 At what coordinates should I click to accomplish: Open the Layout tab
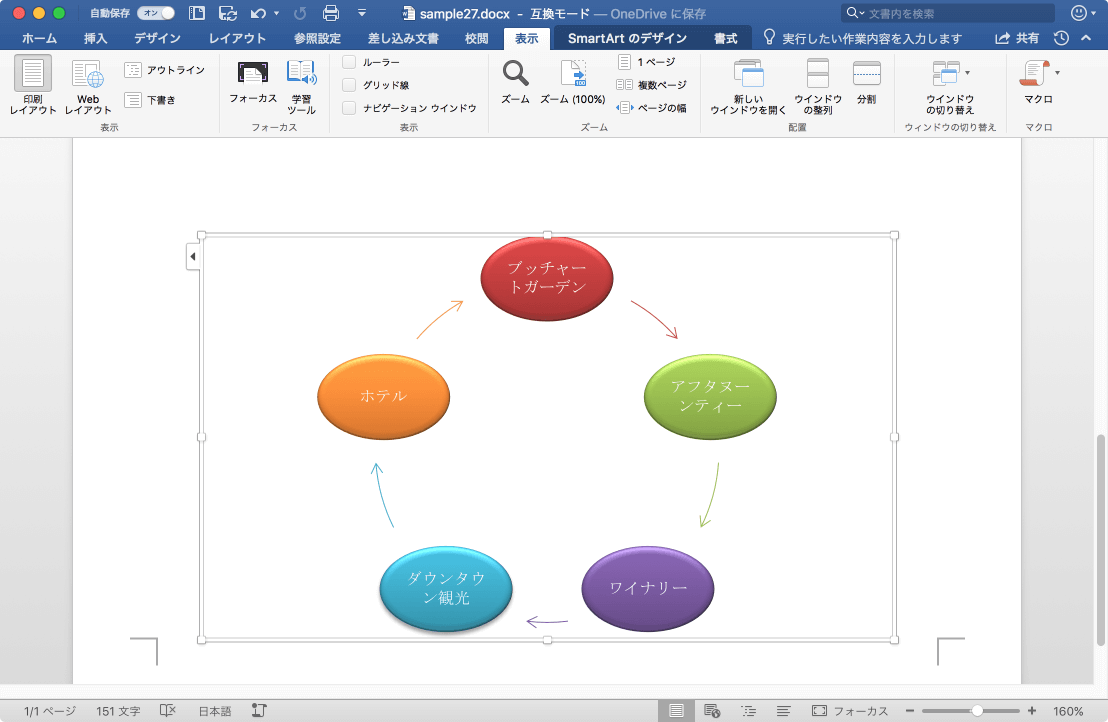(x=237, y=38)
